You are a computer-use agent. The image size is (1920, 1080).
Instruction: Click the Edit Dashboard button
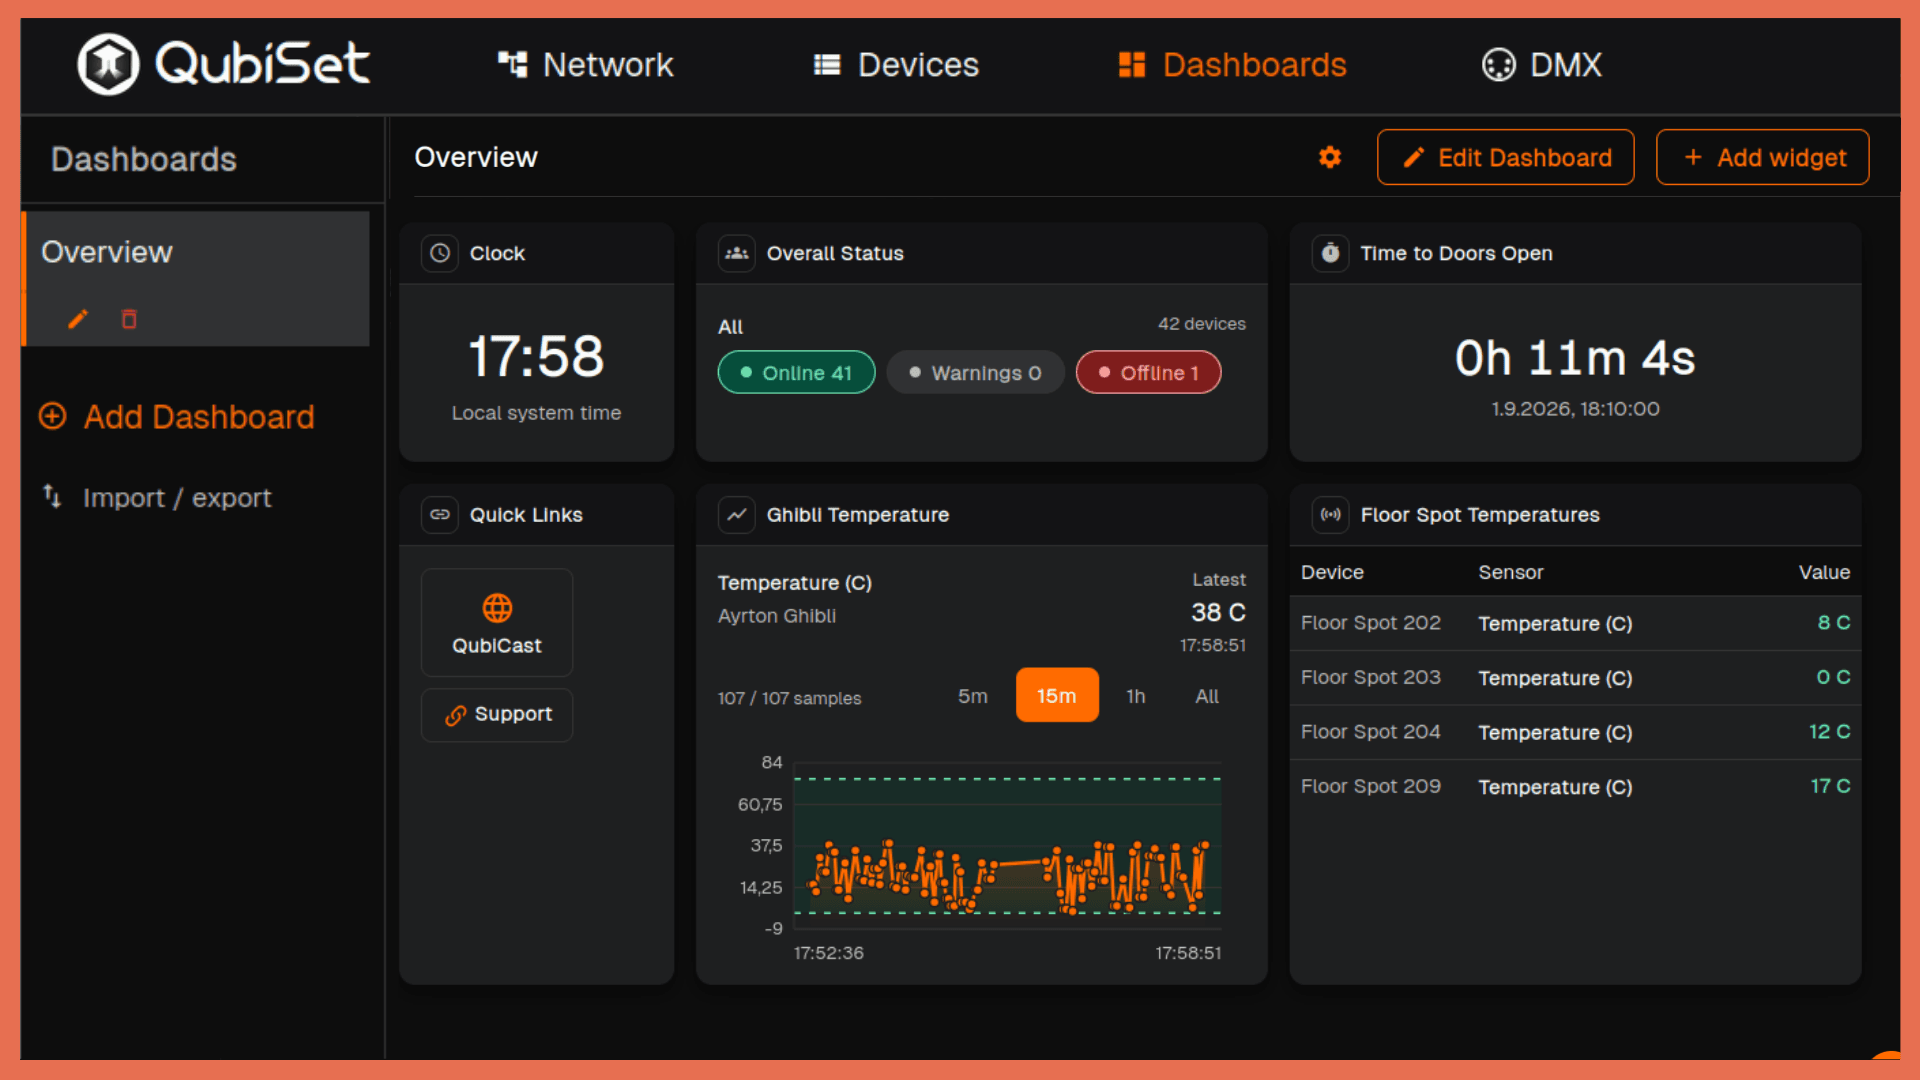[1506, 157]
